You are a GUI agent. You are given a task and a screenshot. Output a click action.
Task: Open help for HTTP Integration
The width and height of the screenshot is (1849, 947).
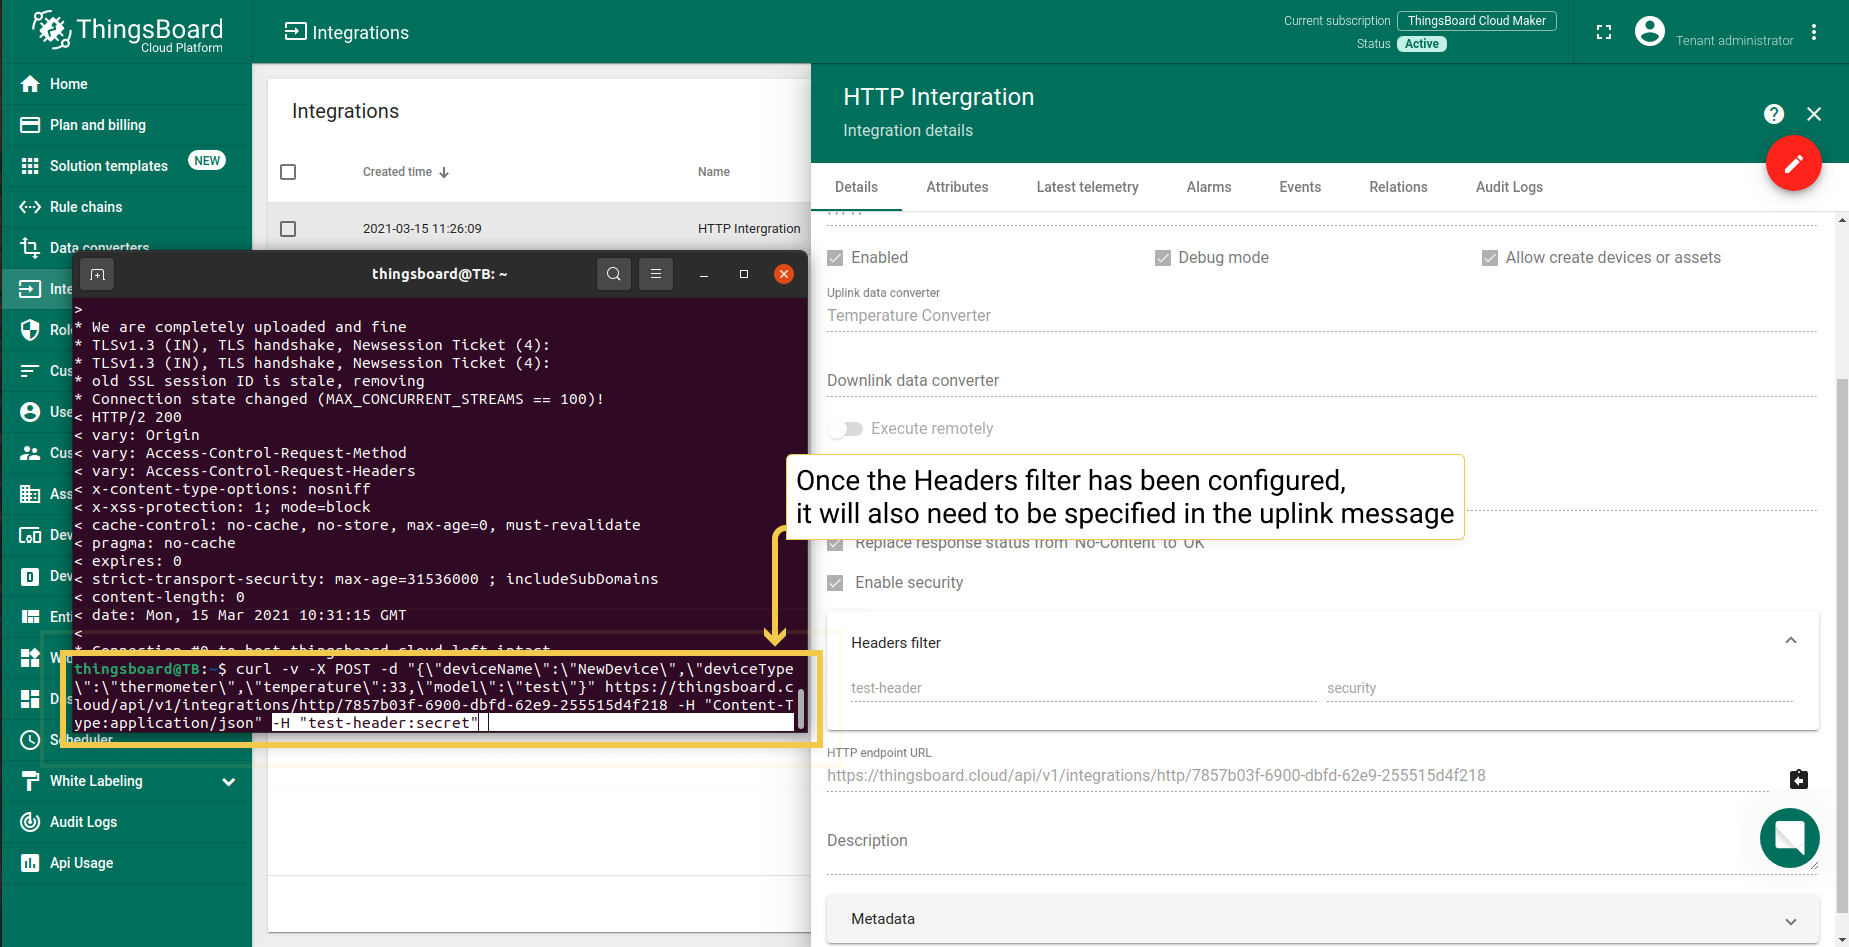point(1774,114)
